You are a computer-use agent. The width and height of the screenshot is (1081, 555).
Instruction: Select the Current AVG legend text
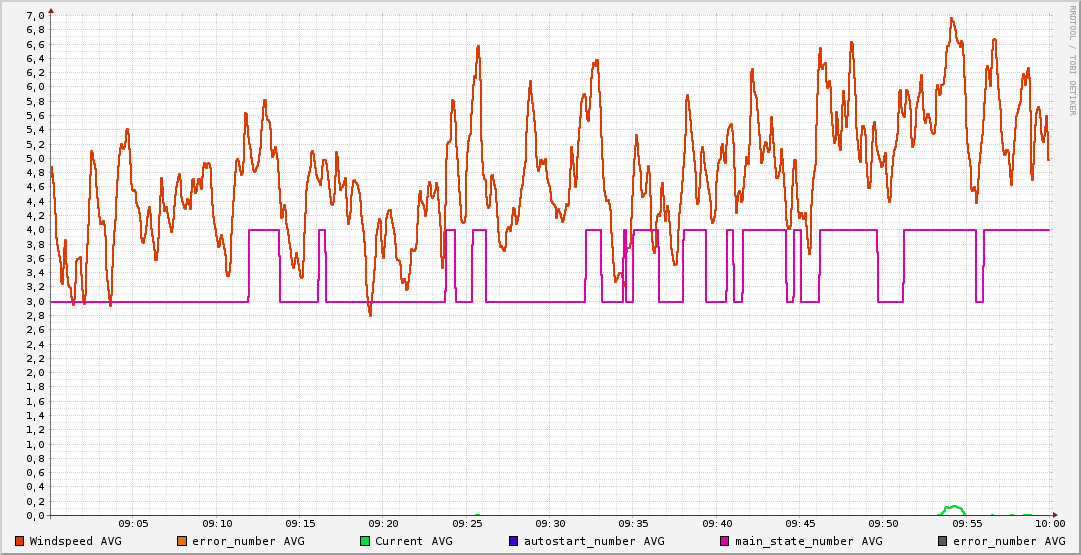point(413,541)
